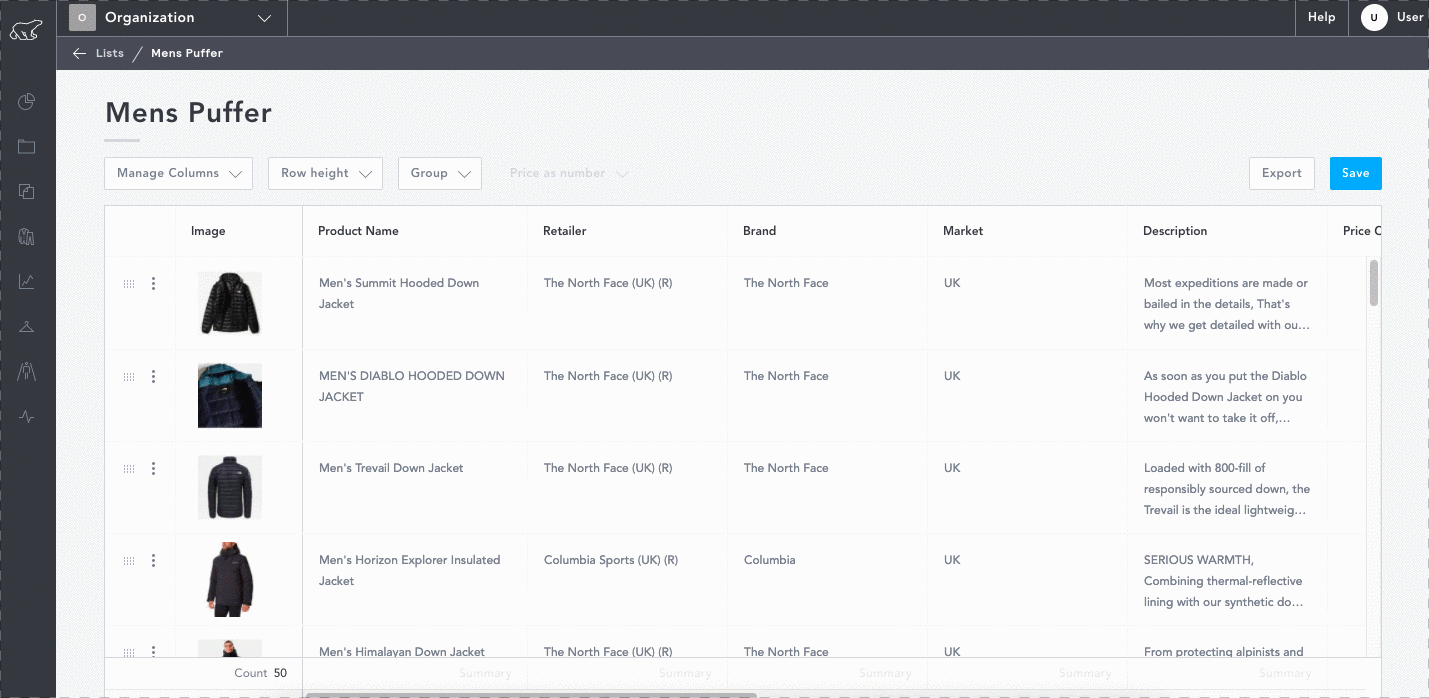Open the folder icon in sidebar
This screenshot has height=698, width=1429.
click(27, 147)
